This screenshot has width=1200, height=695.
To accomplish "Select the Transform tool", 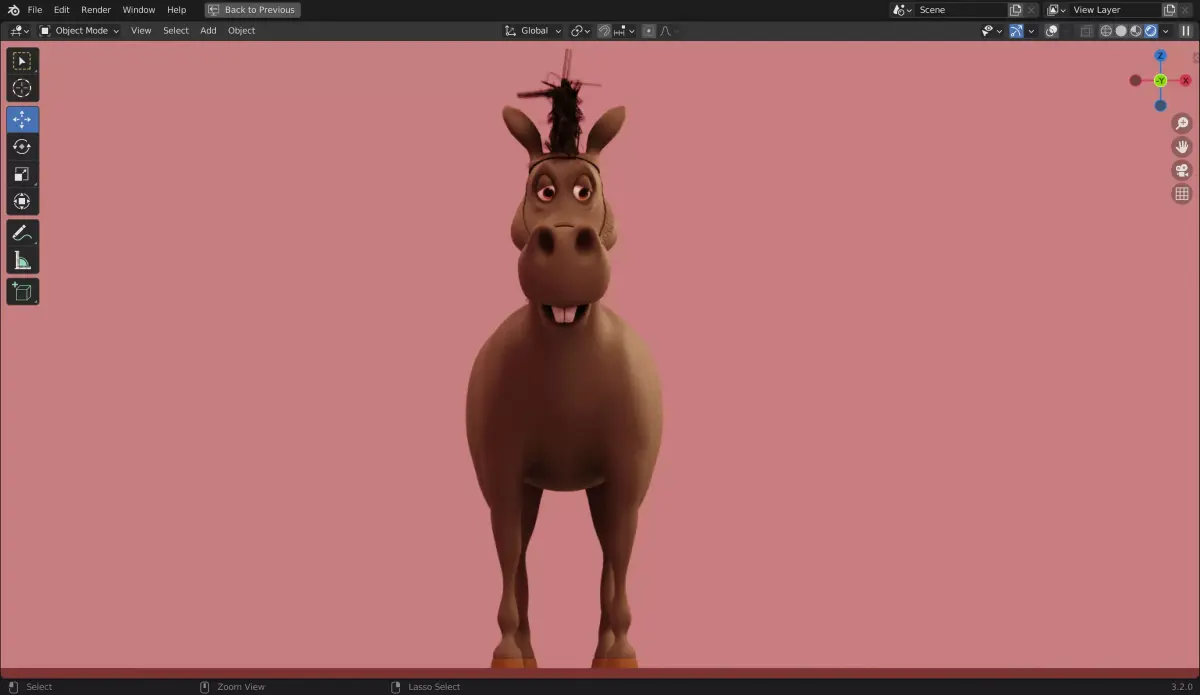I will click(x=22, y=201).
